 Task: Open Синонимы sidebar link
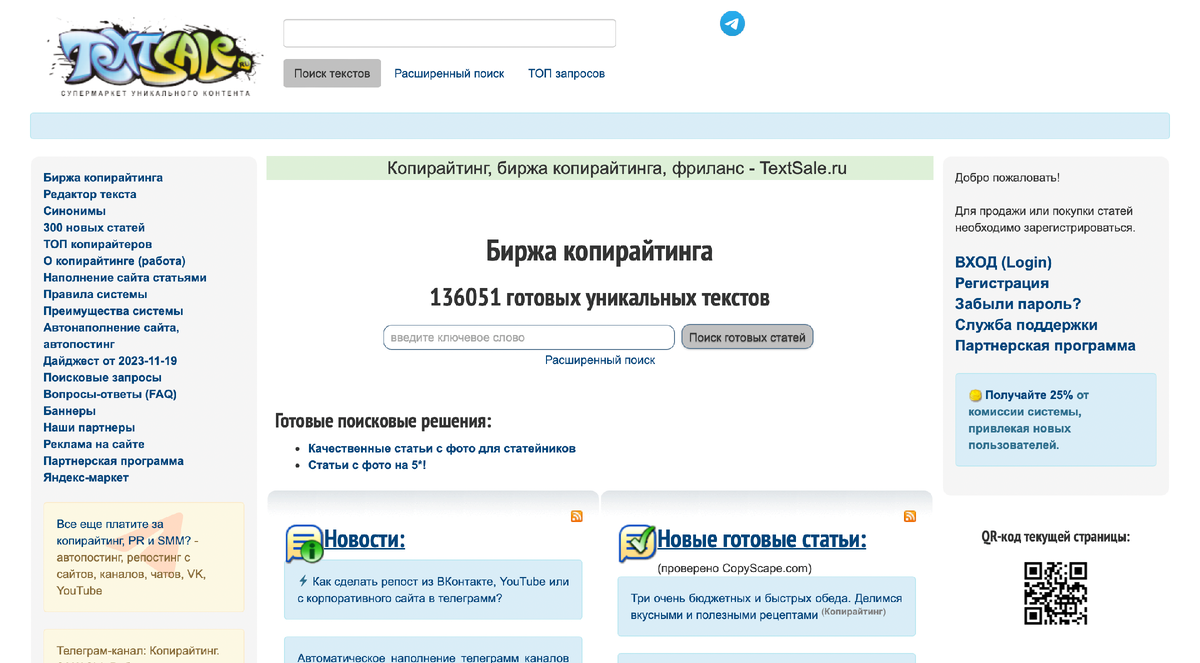[x=74, y=211]
